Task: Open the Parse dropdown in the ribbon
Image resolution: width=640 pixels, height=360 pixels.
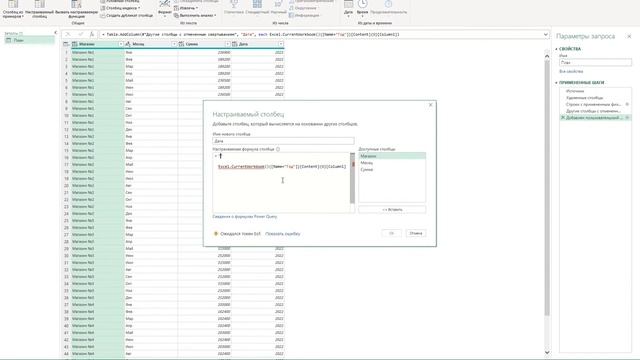Action: pyautogui.click(x=195, y=15)
